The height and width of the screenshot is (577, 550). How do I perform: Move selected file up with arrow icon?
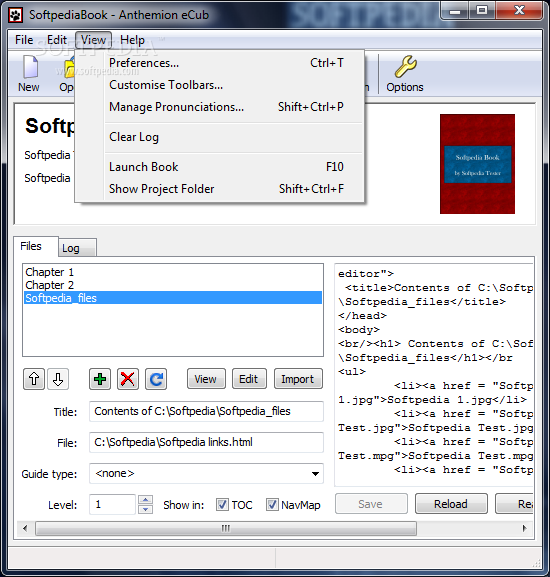pos(34,379)
